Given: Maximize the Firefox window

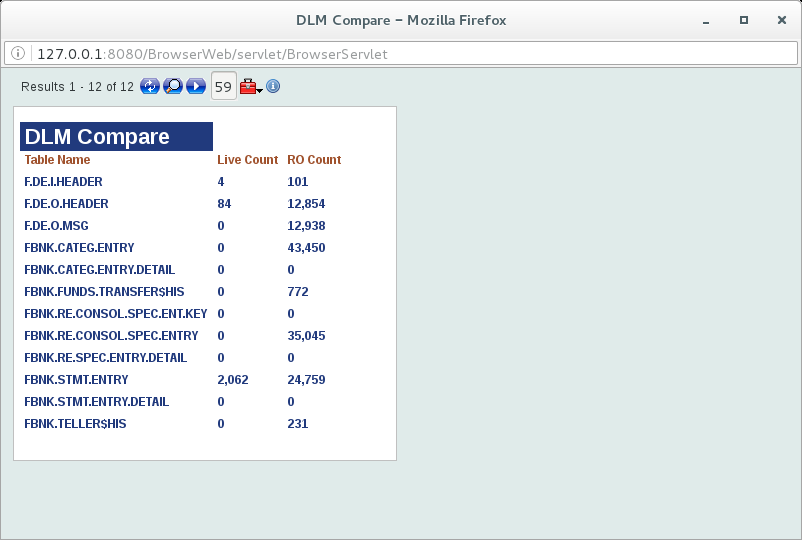Looking at the screenshot, I should click(743, 20).
